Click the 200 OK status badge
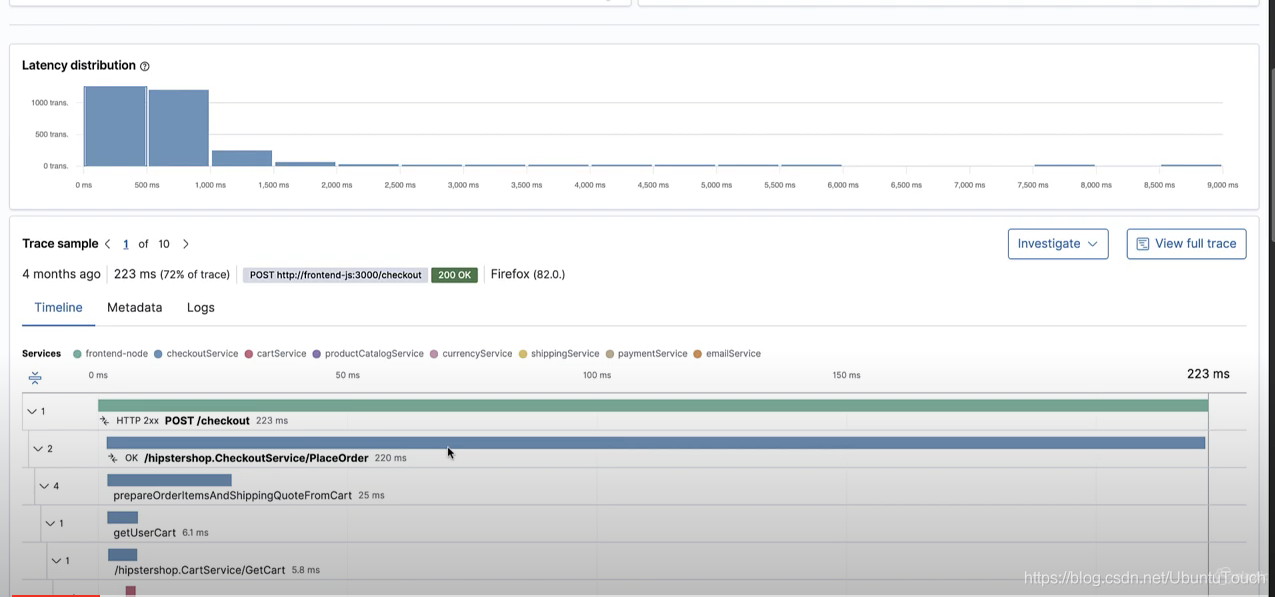The image size is (1275, 597). 455,275
